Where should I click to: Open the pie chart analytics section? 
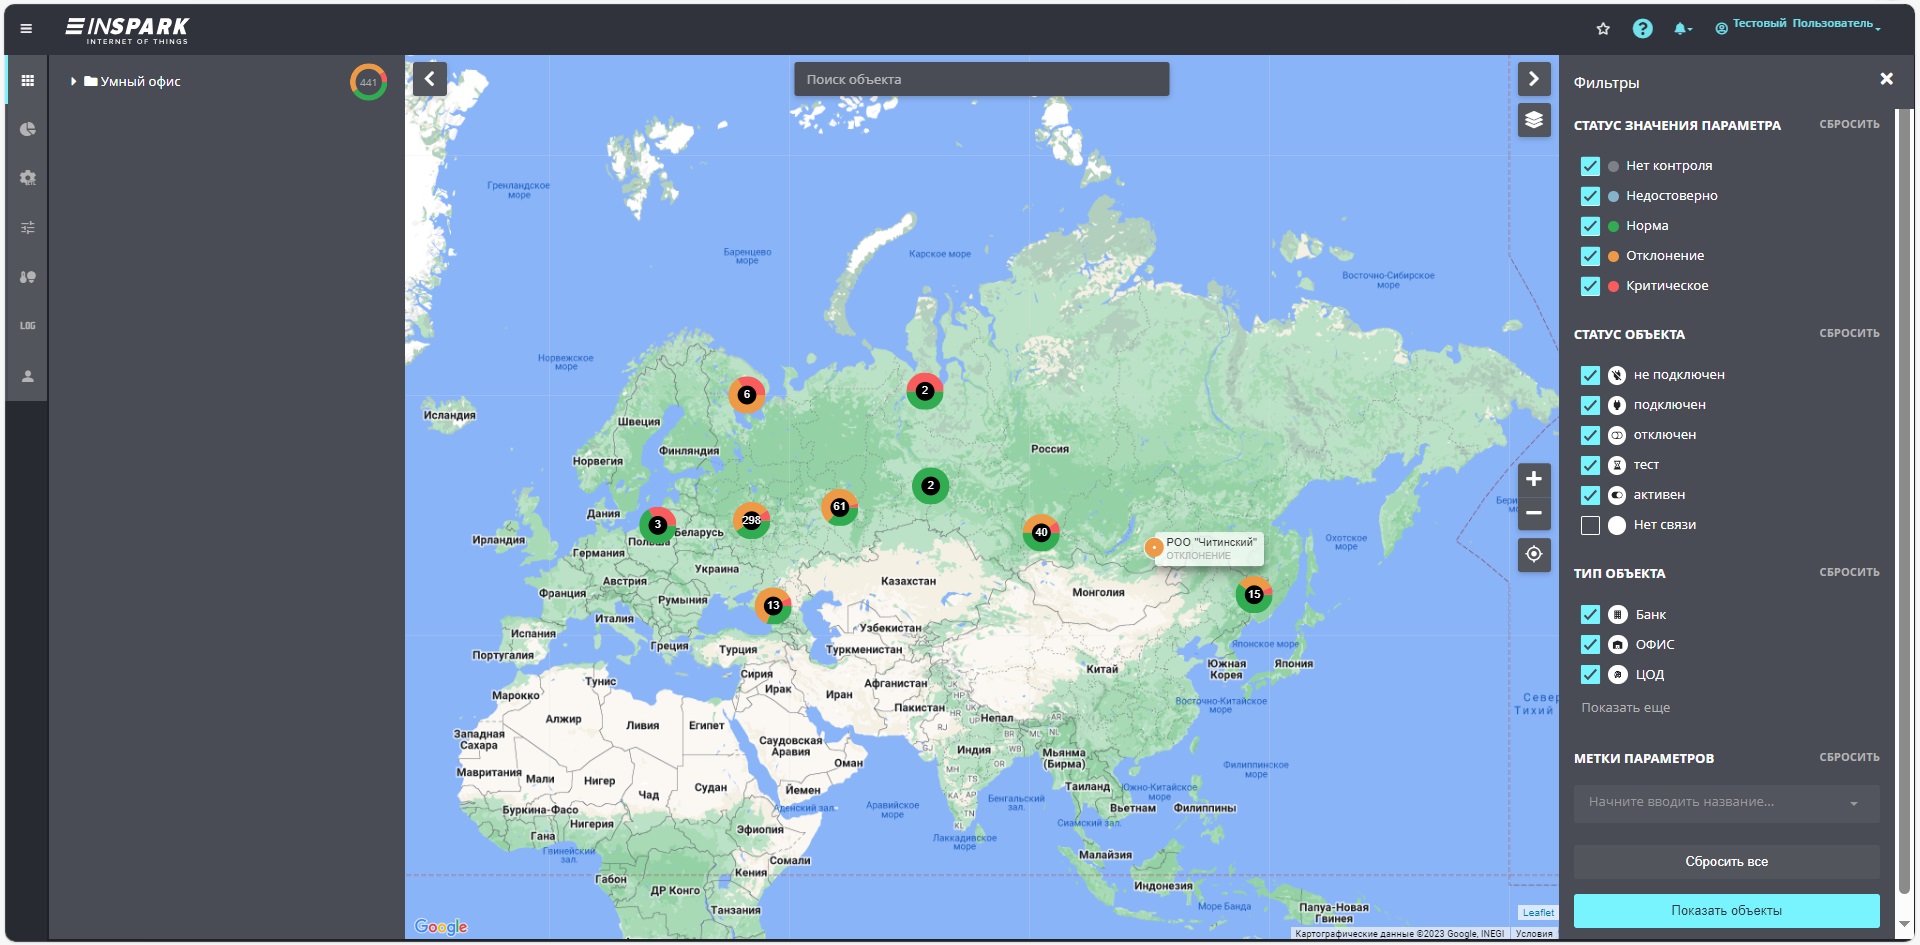[27, 129]
